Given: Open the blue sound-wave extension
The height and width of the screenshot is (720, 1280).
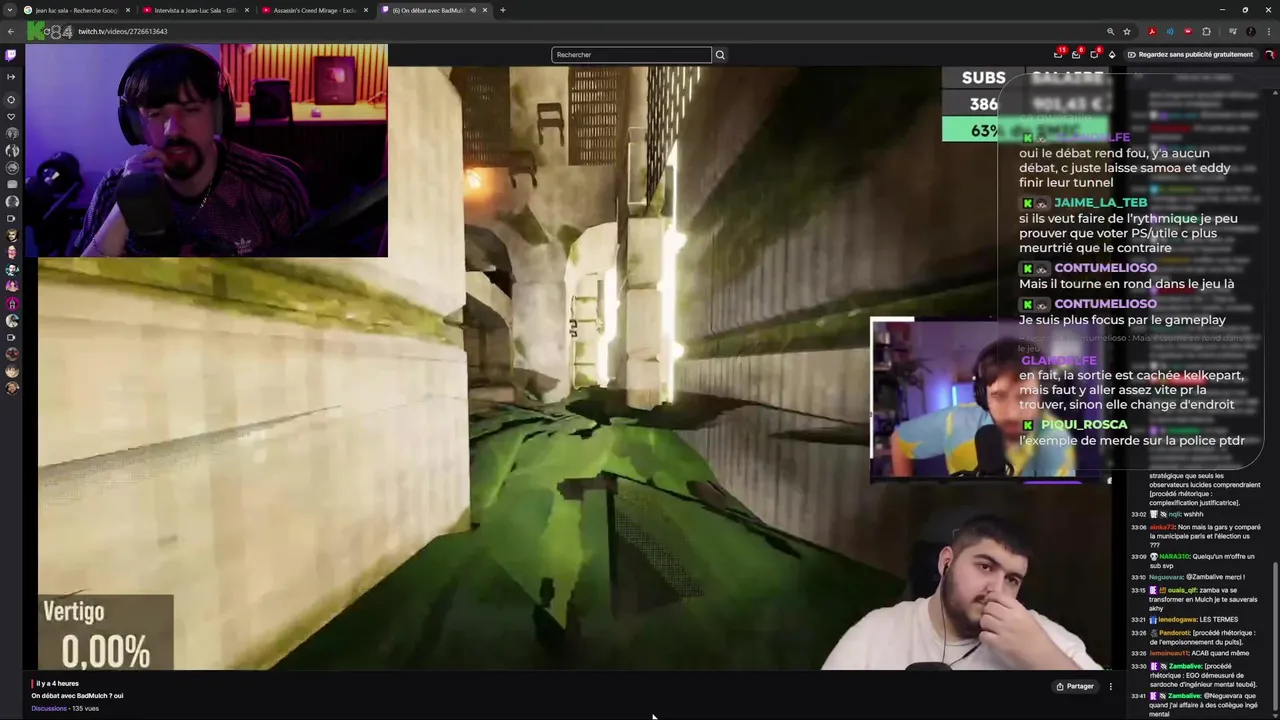Looking at the screenshot, I should (1170, 31).
